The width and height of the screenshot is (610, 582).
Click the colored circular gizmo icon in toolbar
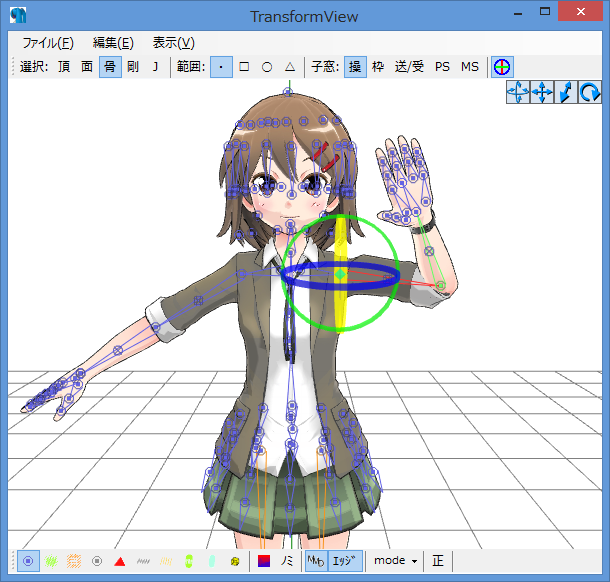[502, 68]
